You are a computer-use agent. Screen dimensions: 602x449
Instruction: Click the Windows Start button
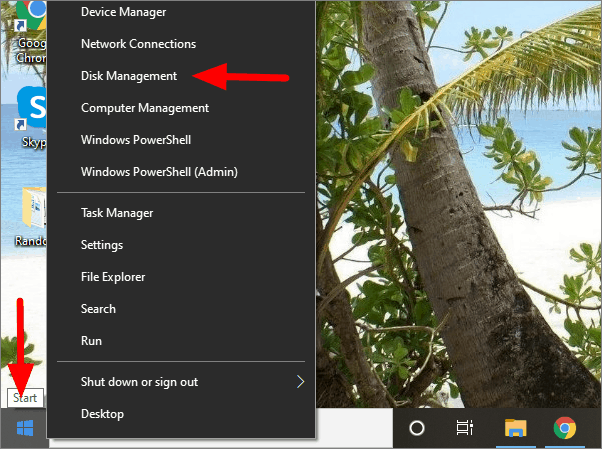[x=25, y=428]
